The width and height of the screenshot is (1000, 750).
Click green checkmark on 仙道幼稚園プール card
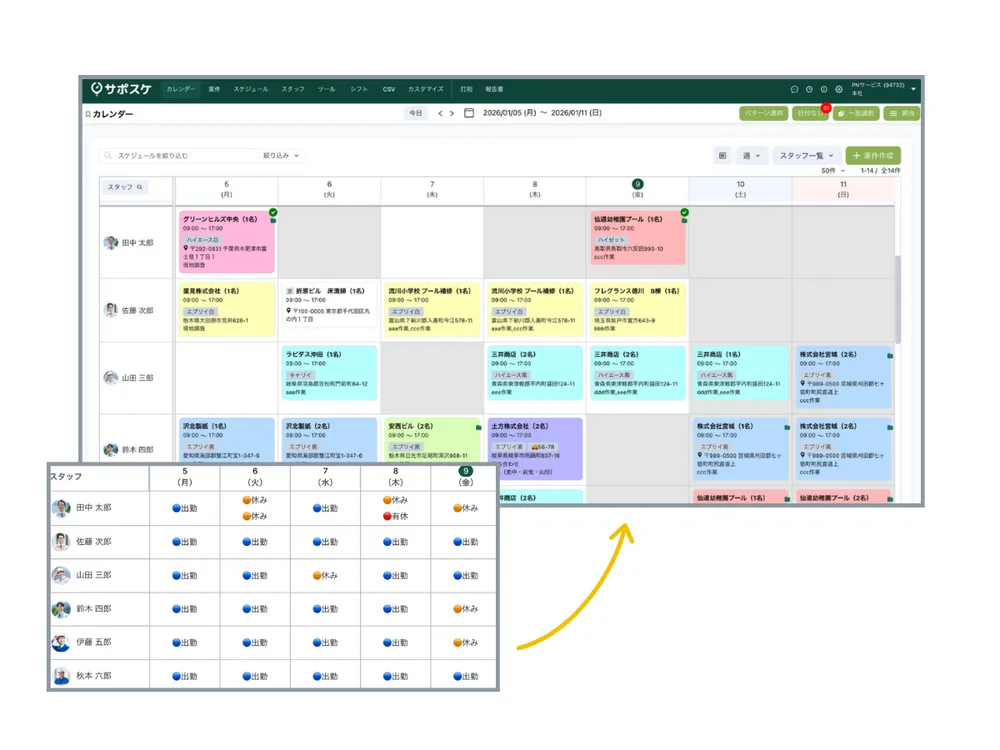(x=684, y=212)
